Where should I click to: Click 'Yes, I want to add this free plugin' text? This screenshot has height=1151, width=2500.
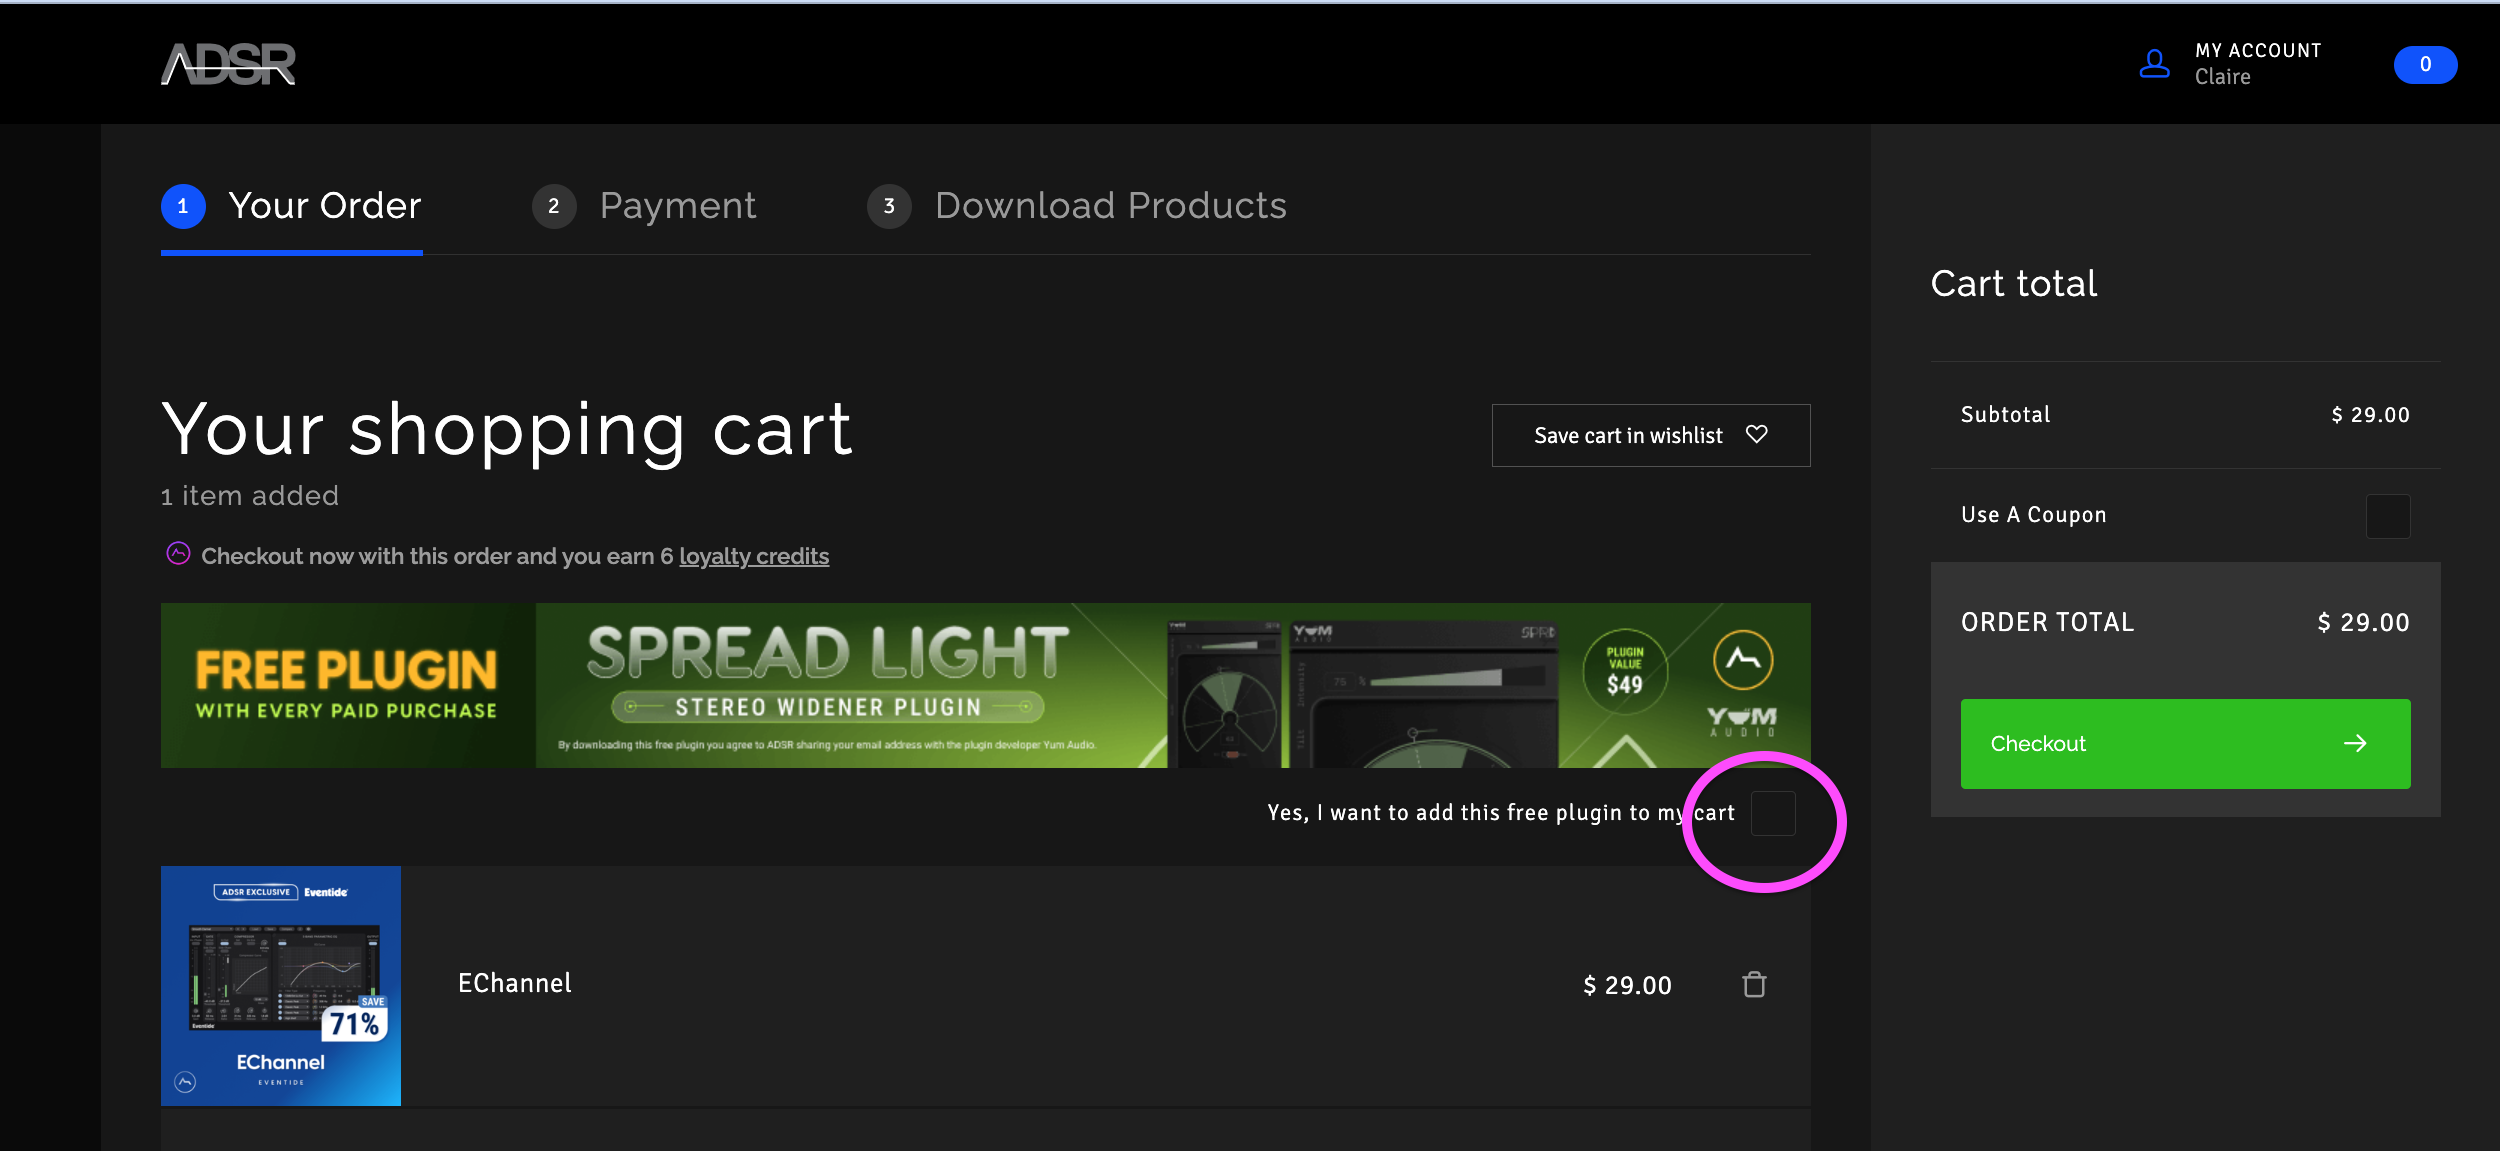1501,813
